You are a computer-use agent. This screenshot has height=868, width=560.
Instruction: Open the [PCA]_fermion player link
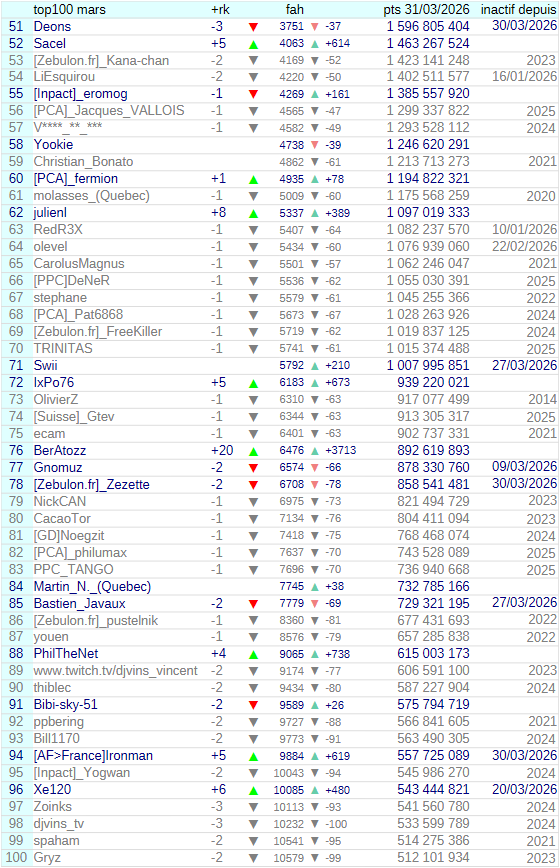click(76, 179)
